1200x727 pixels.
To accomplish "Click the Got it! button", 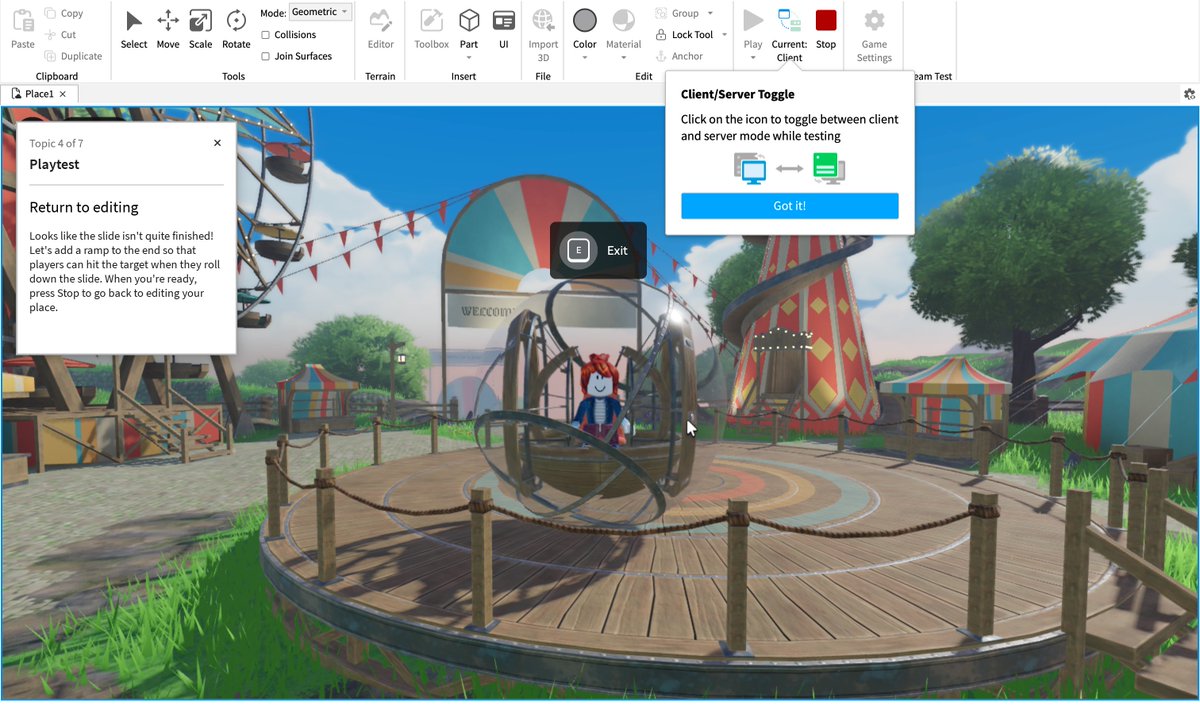I will (790, 206).
